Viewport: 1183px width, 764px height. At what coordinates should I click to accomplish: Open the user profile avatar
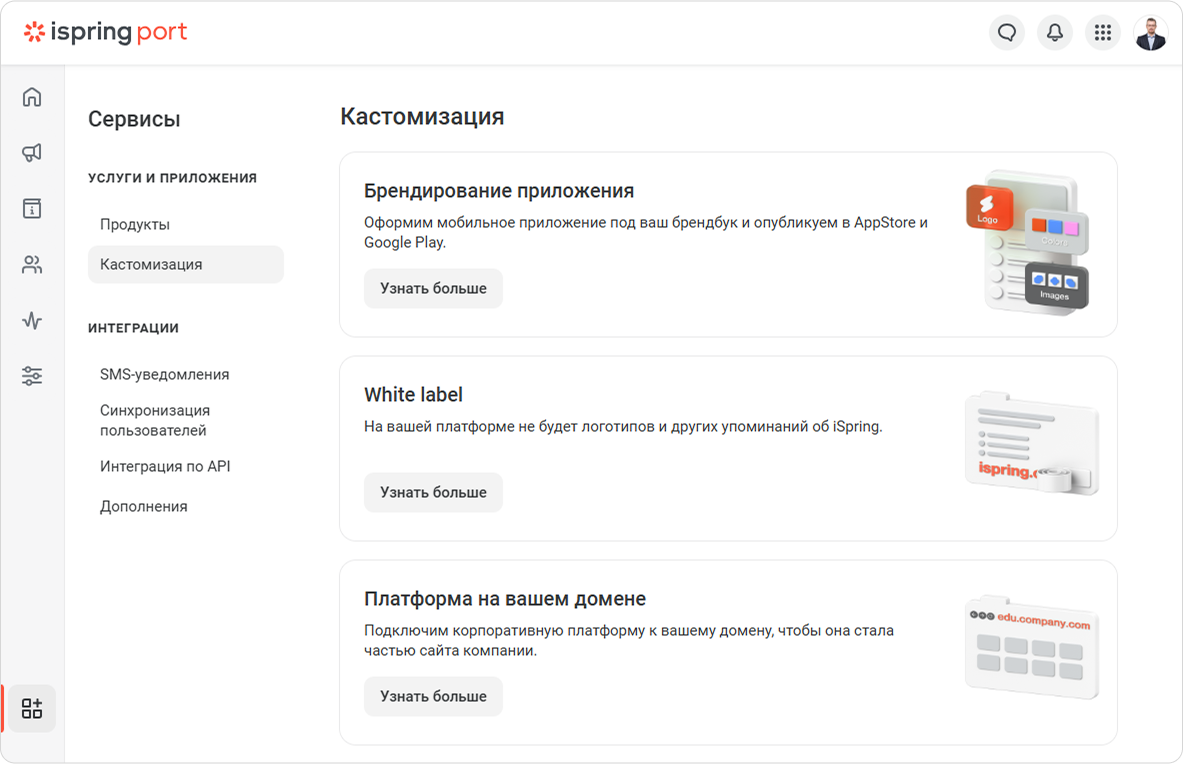1151,33
